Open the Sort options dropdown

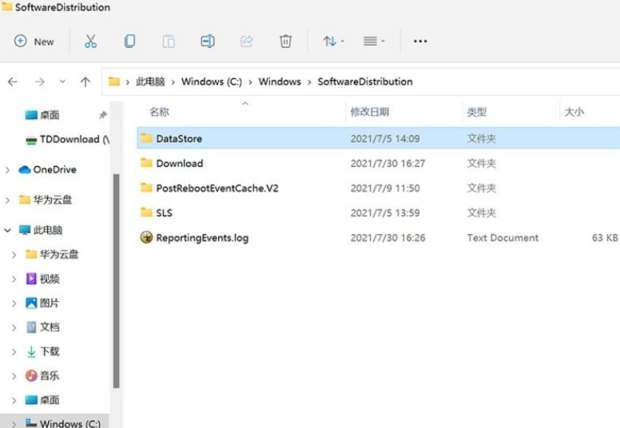(x=333, y=41)
